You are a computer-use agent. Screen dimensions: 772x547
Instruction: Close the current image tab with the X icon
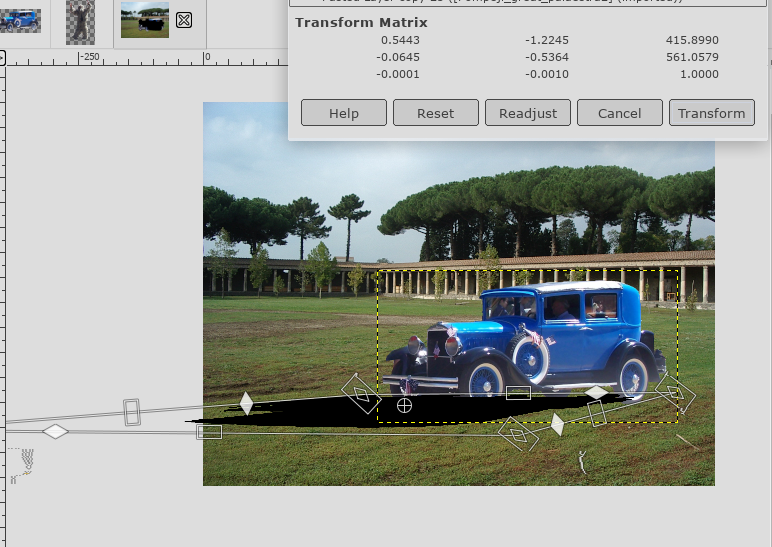(x=184, y=20)
